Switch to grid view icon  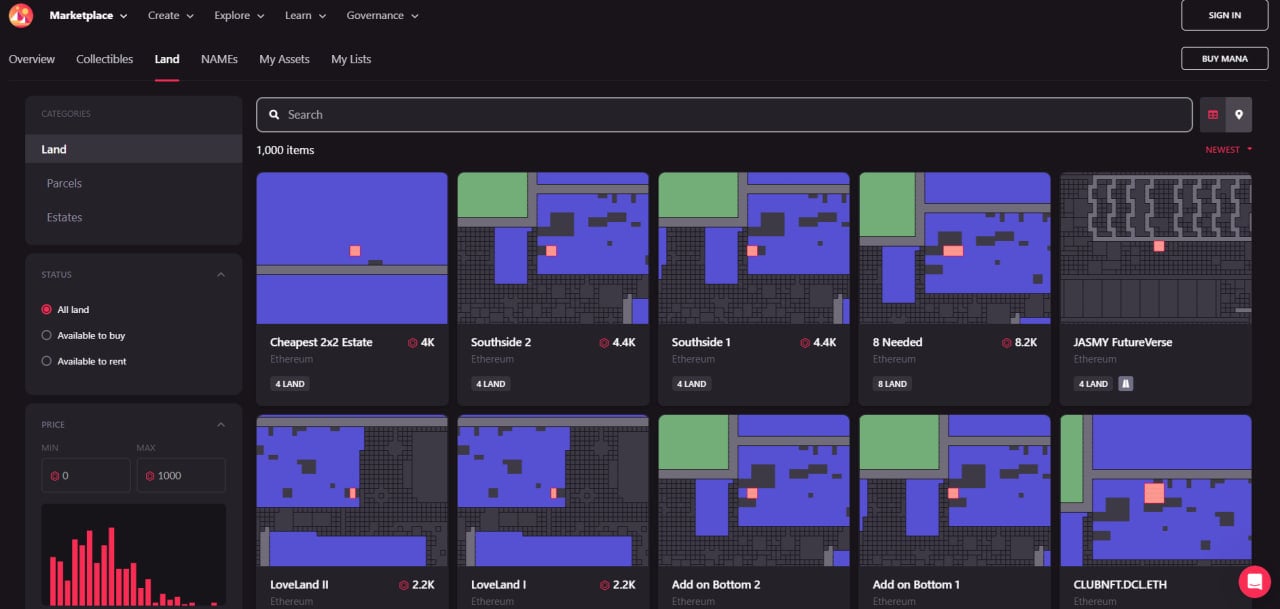coord(1213,115)
